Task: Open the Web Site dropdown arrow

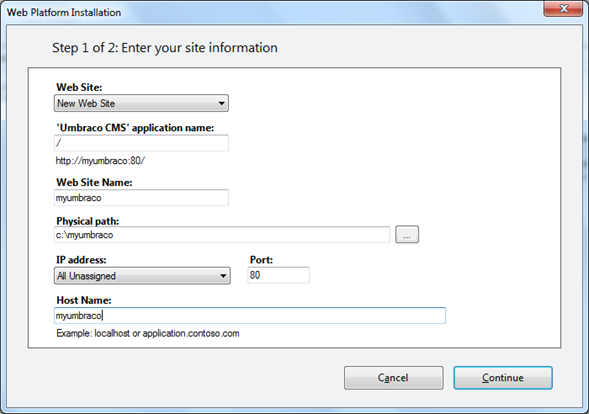Action: (x=222, y=103)
